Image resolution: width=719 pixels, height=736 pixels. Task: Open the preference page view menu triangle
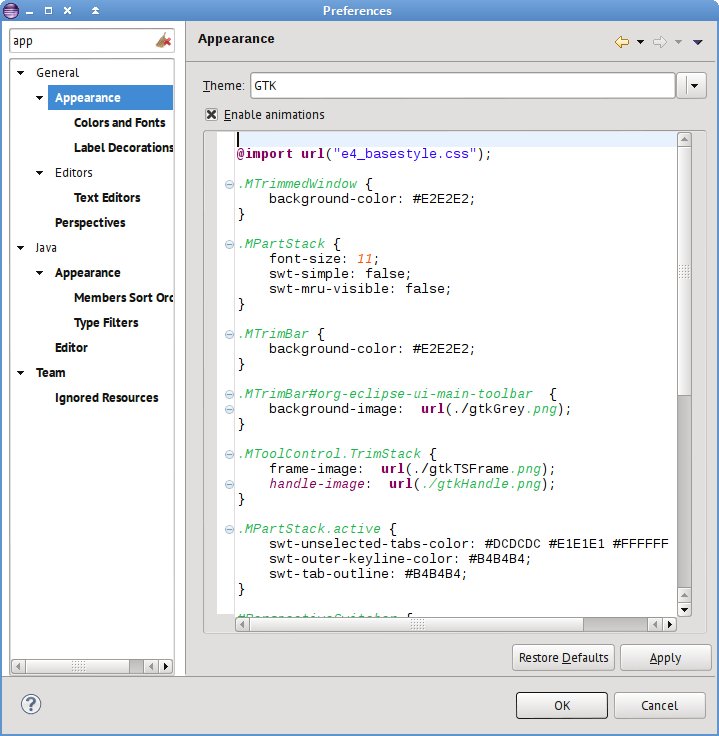[697, 42]
